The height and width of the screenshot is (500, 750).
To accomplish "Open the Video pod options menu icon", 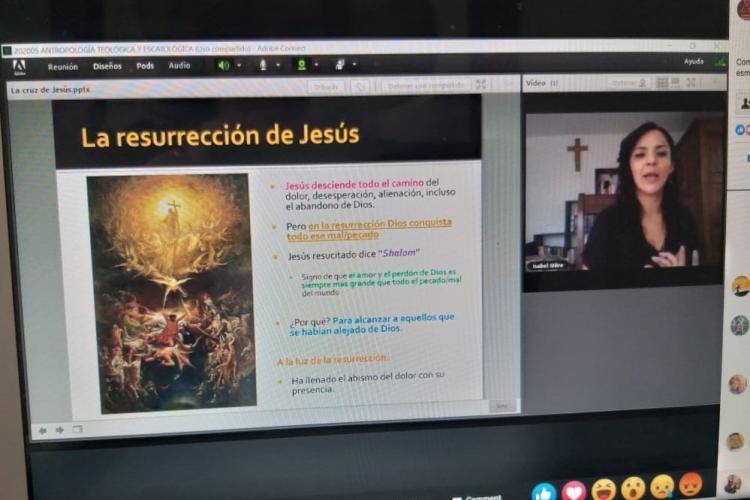I will [x=716, y=82].
